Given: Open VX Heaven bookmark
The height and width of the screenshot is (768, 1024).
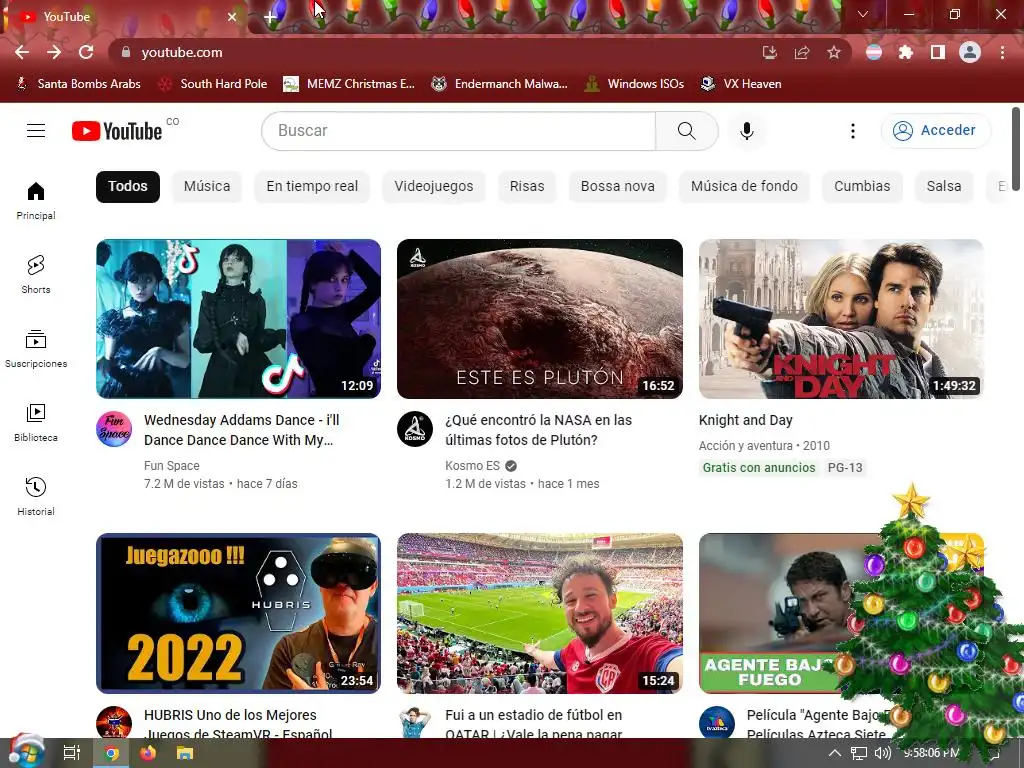Looking at the screenshot, I should 741,84.
